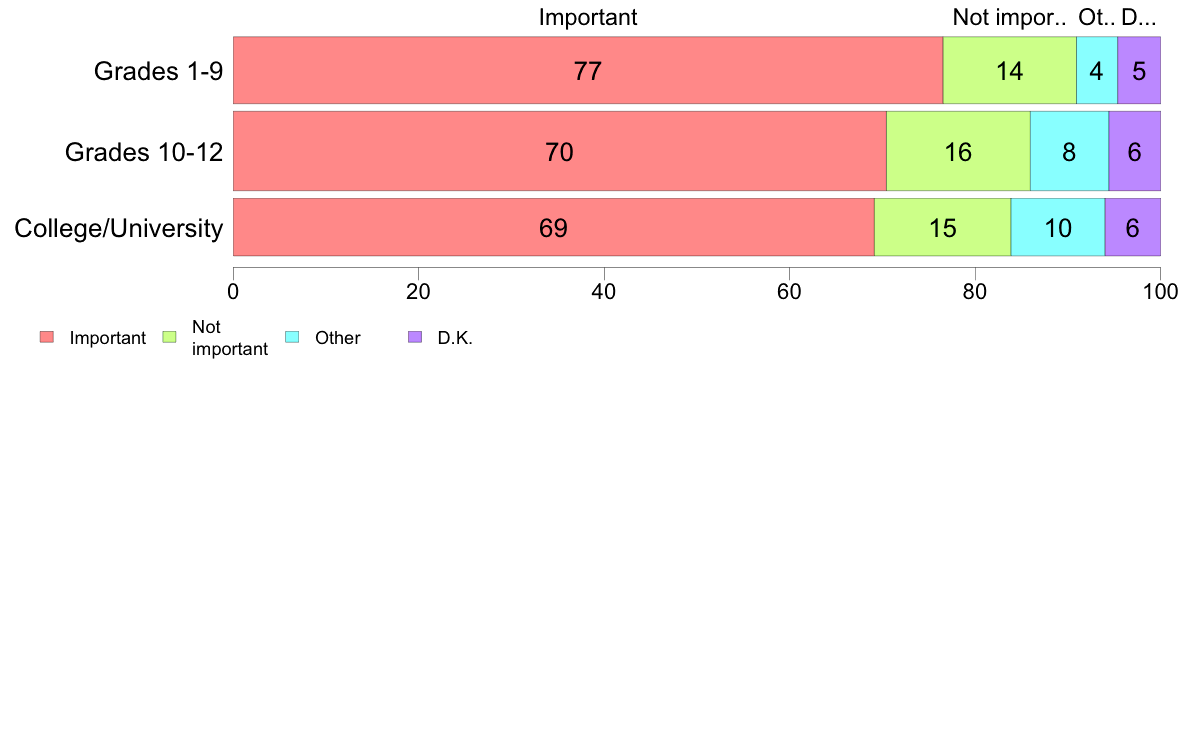The image size is (1188, 736).
Task: Click the cyan Other legend swatch
Action: pyautogui.click(x=292, y=337)
